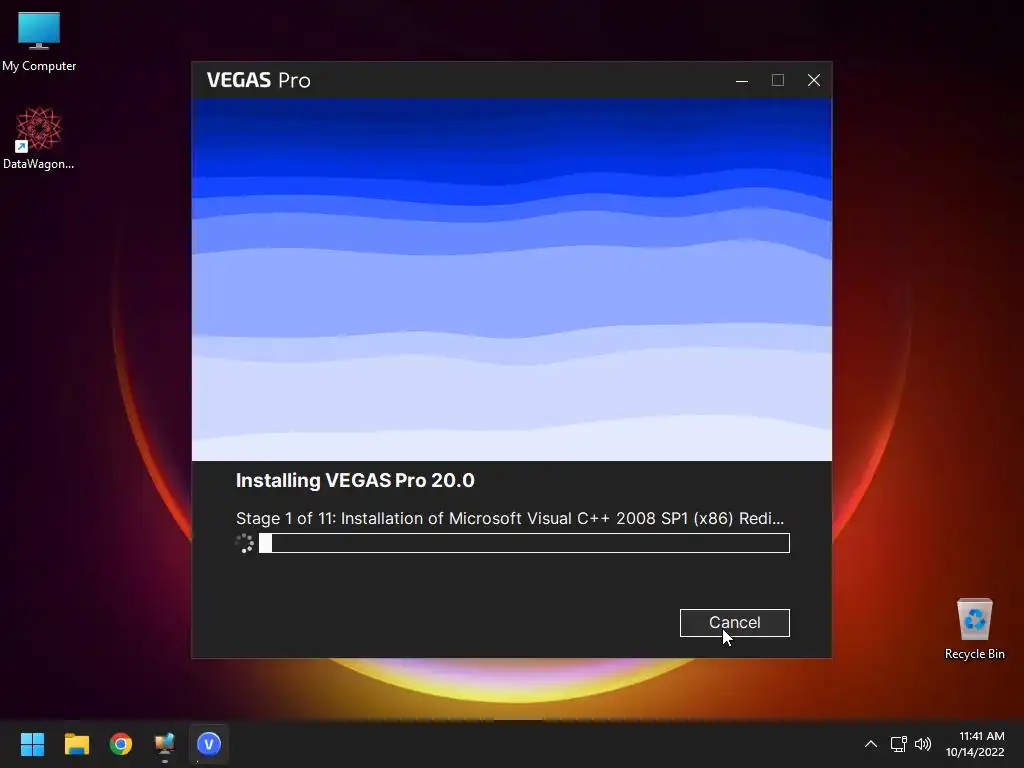Viewport: 1024px width, 768px height.
Task: Open the network status tray icon
Action: [899, 744]
